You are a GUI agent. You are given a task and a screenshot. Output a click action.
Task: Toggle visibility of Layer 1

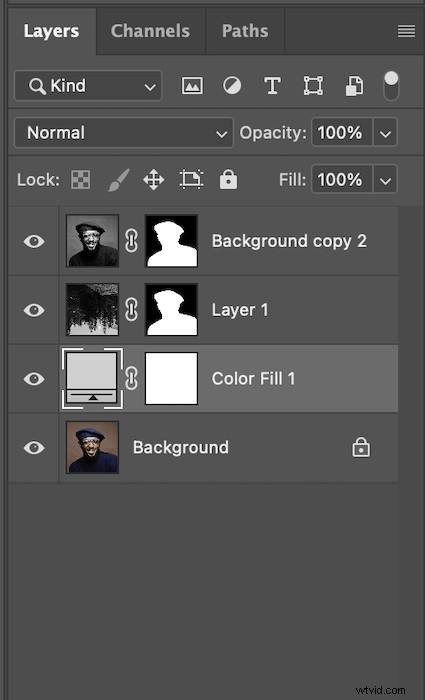coord(34,310)
